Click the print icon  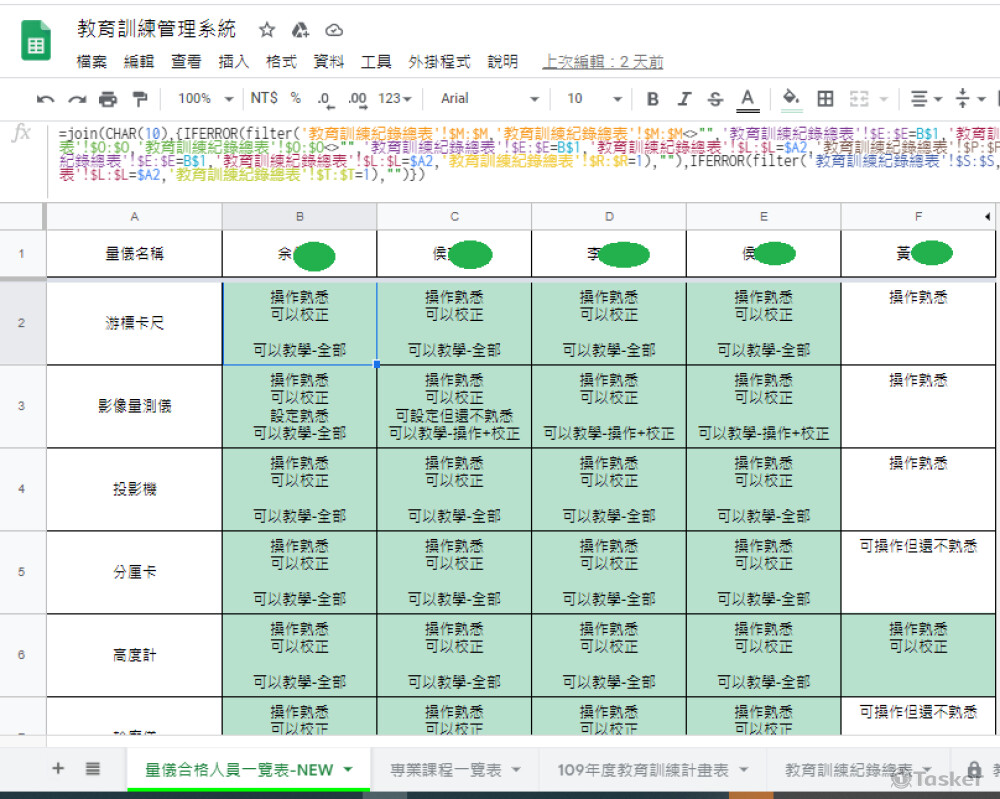pyautogui.click(x=108, y=99)
